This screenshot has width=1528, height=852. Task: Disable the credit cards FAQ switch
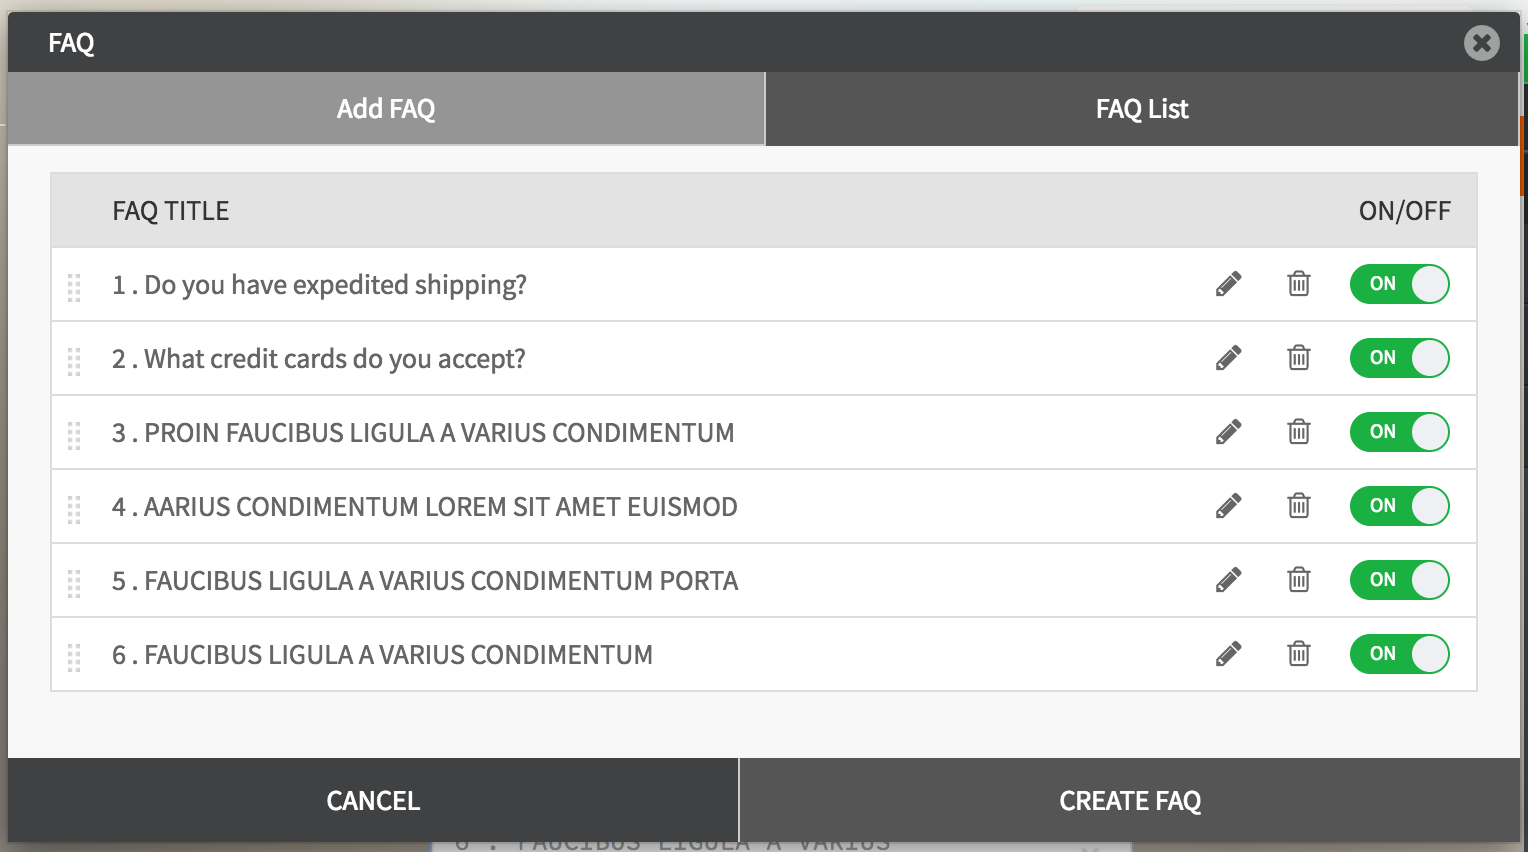1399,358
